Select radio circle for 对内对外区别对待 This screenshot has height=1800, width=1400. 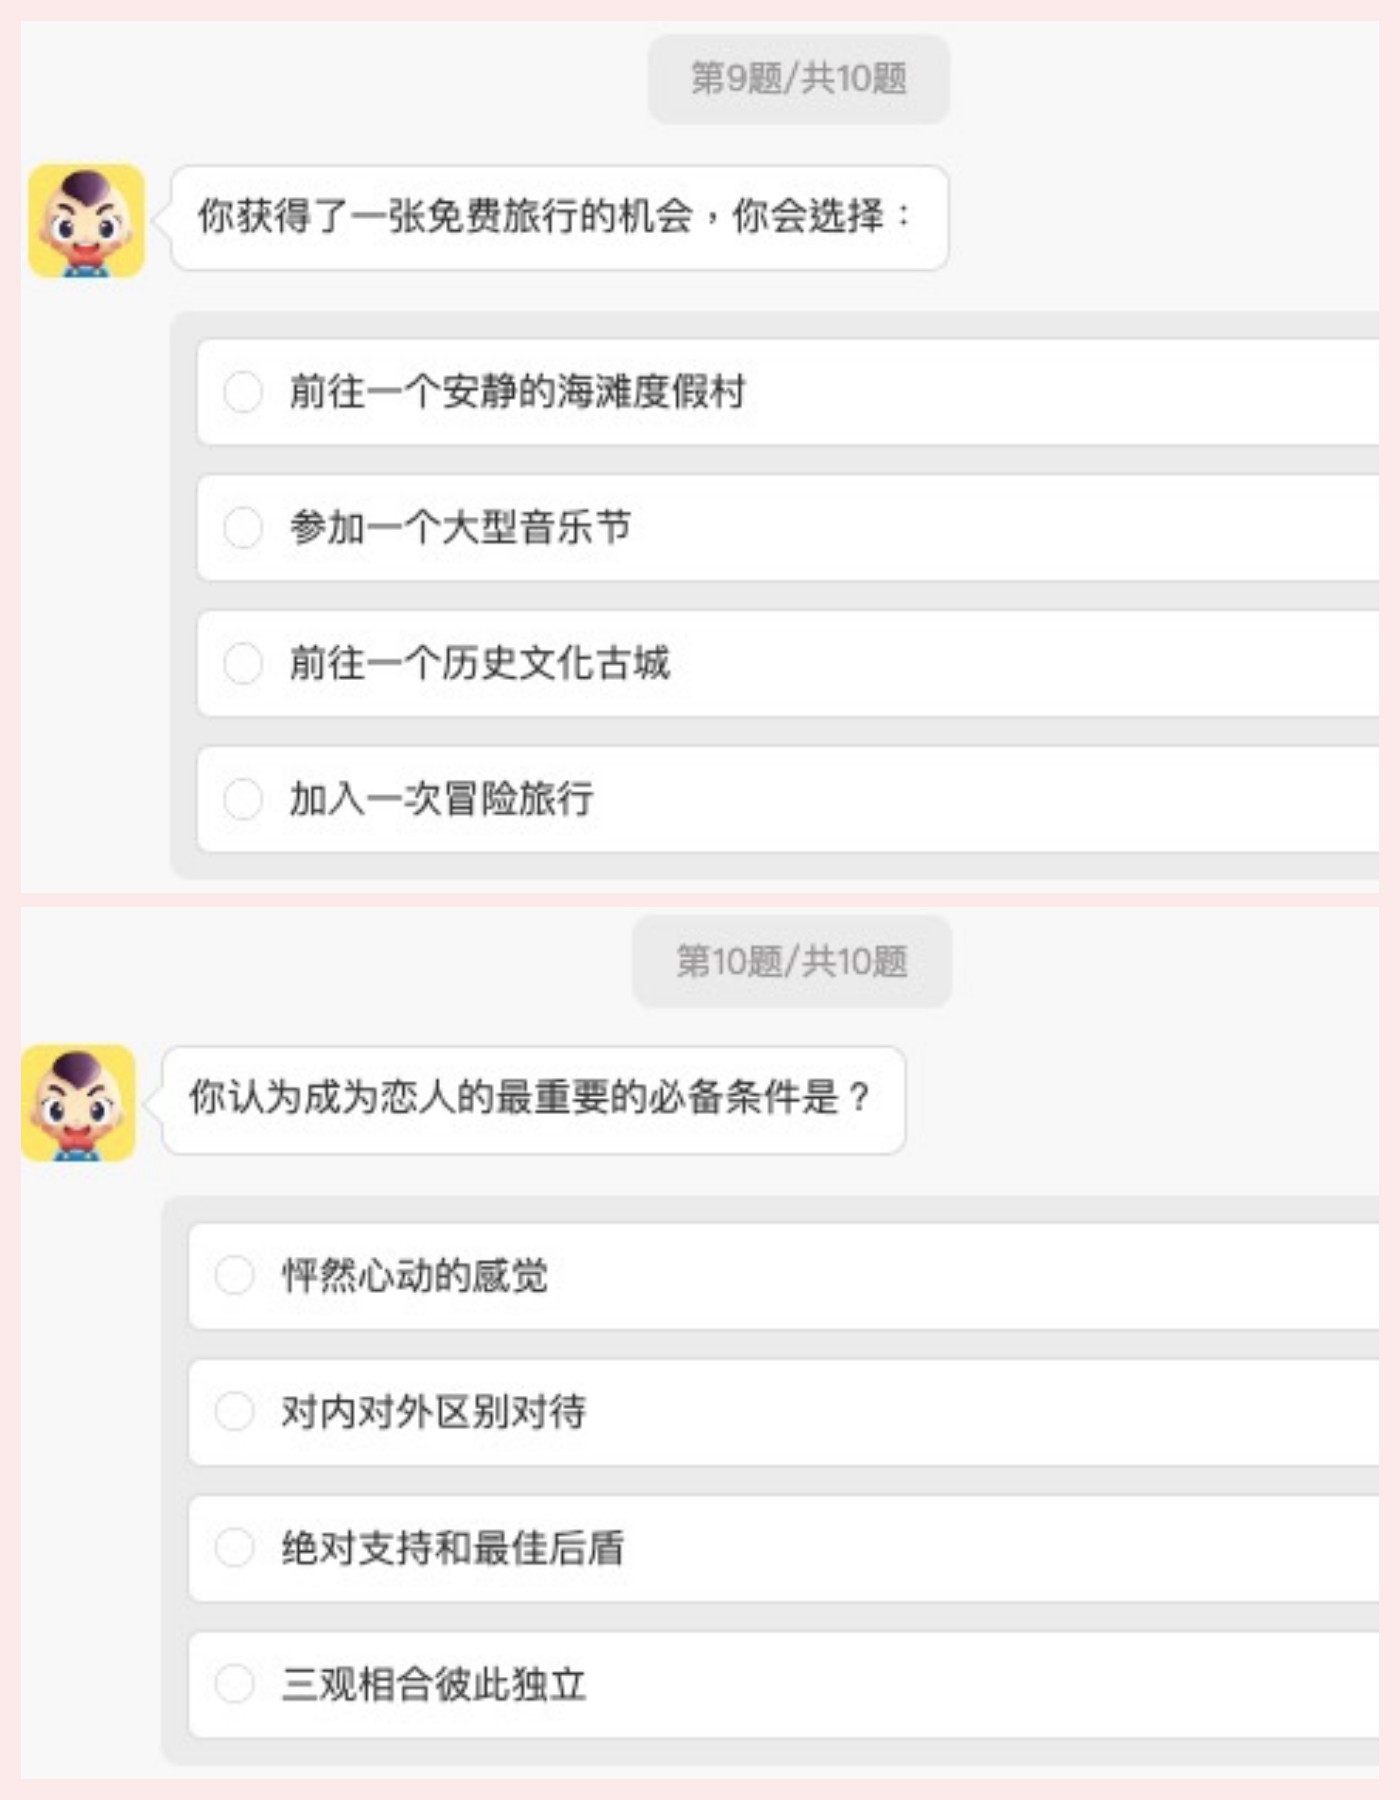(235, 1411)
